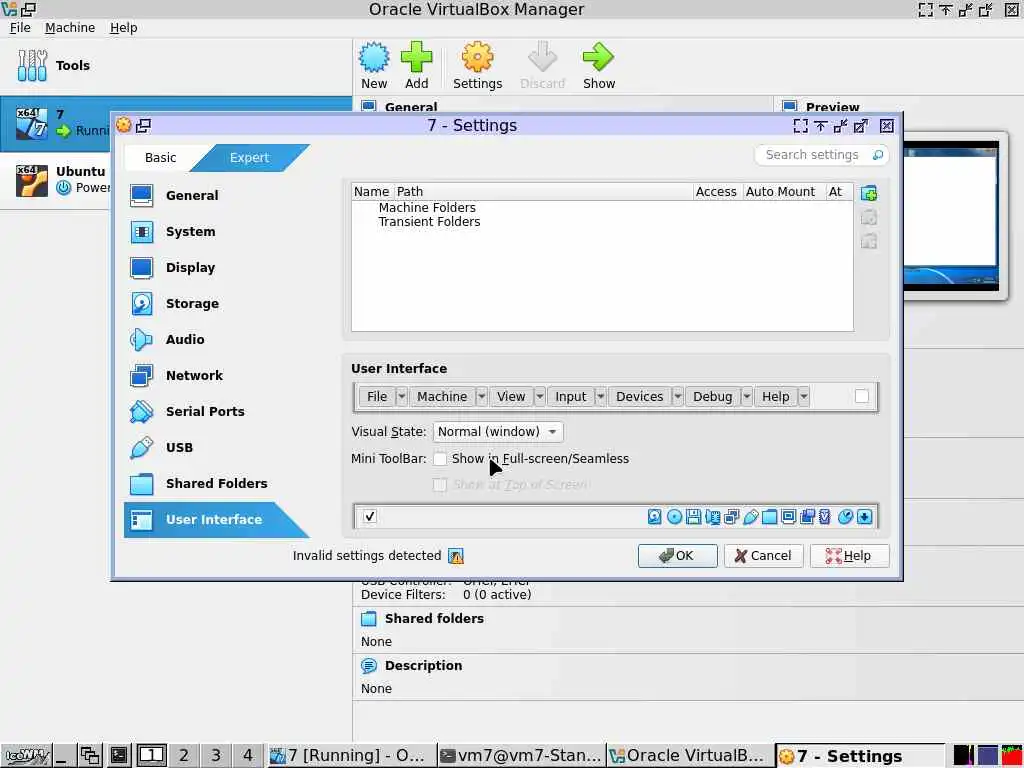Click the USB indicator in status bar editor
Image resolution: width=1024 pixels, height=768 pixels.
point(750,517)
